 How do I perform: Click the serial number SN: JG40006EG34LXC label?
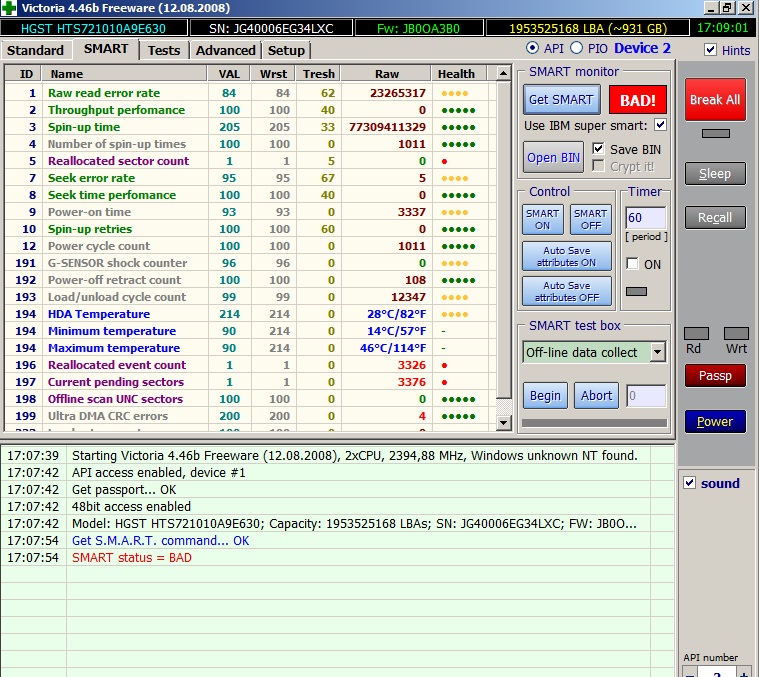271,29
